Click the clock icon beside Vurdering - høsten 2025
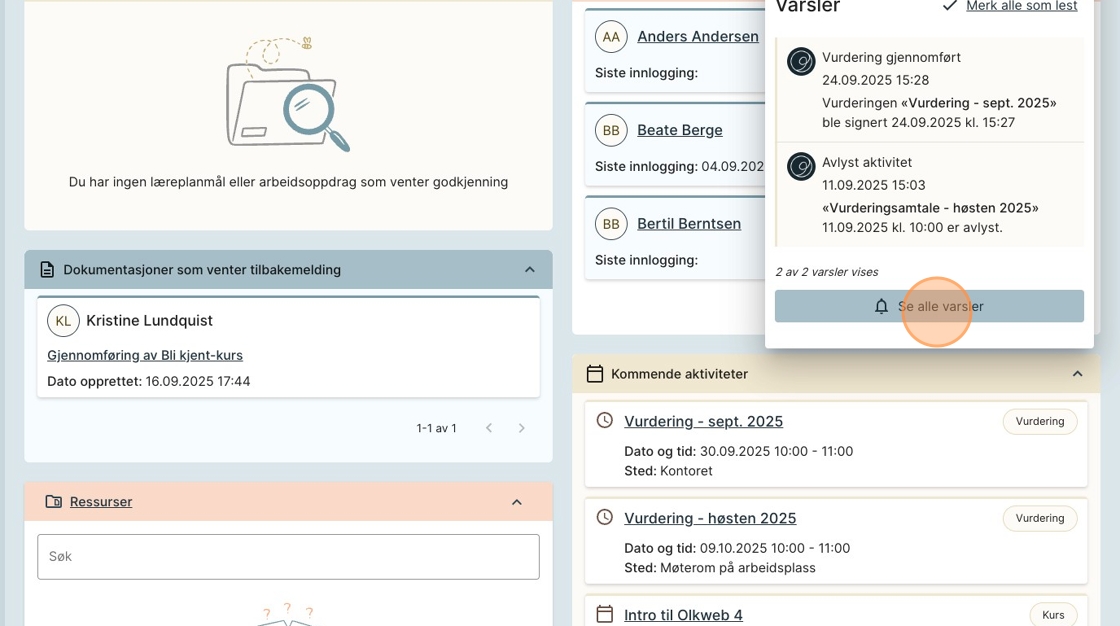 coord(605,517)
